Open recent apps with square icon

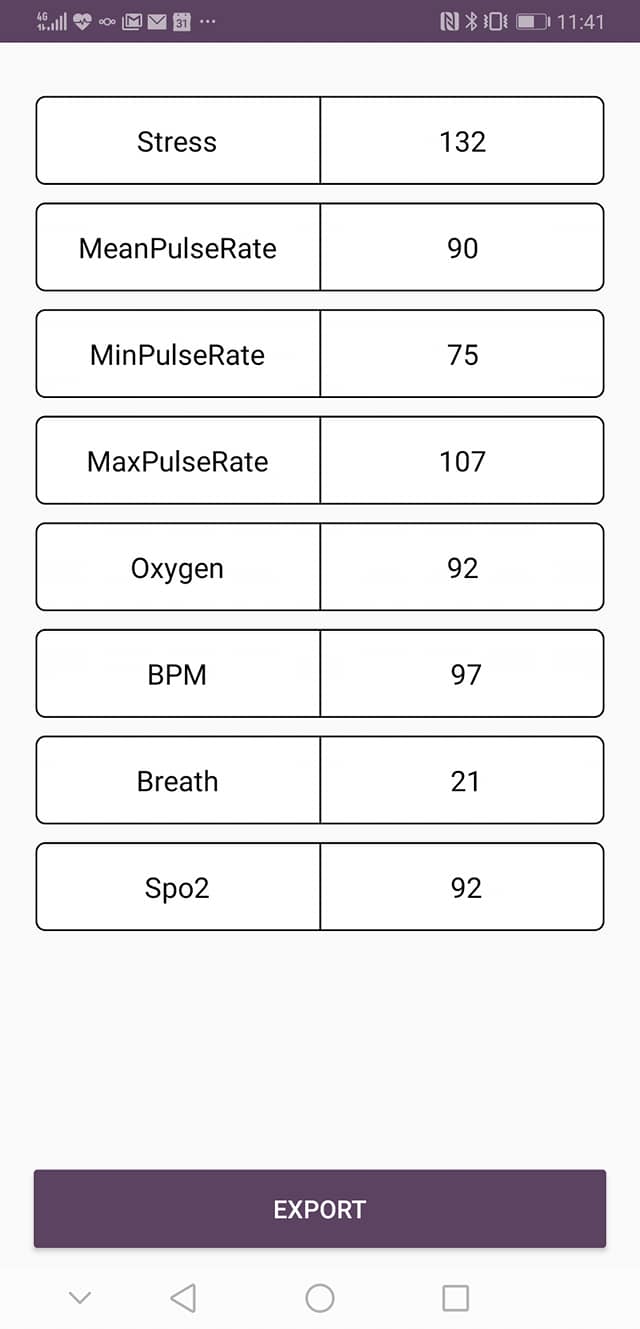click(455, 1298)
